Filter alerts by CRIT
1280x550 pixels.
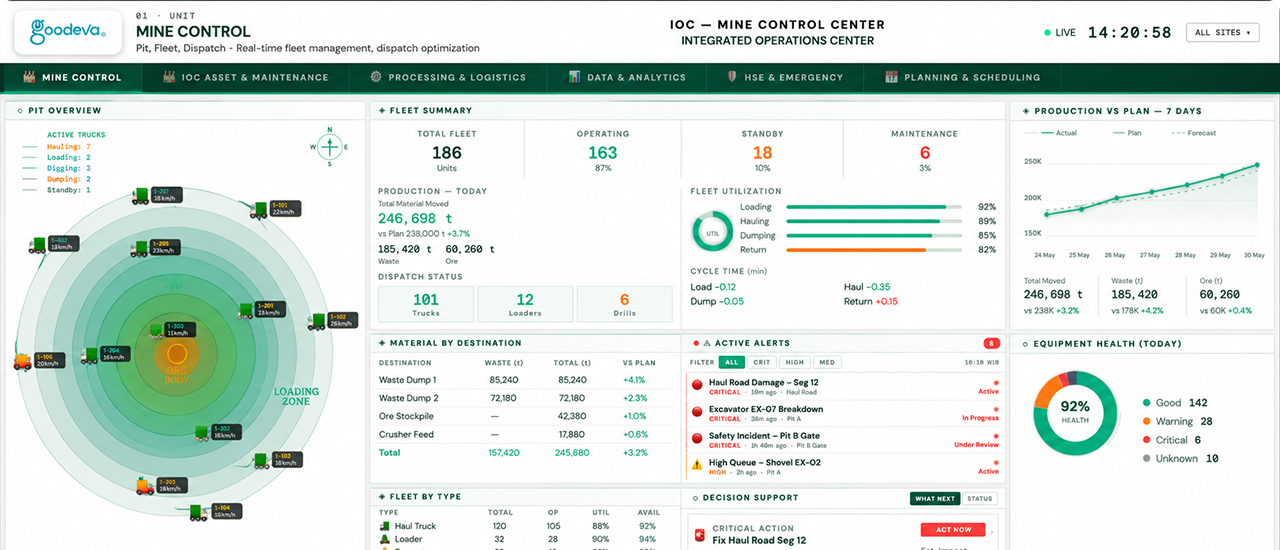click(762, 362)
